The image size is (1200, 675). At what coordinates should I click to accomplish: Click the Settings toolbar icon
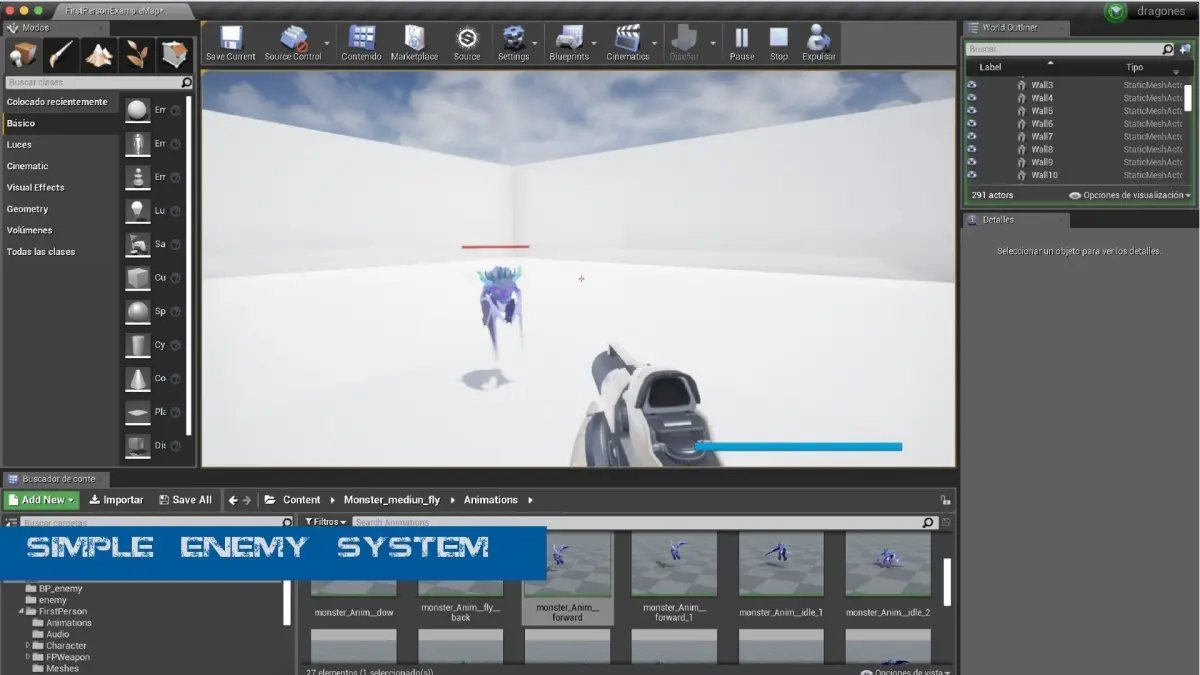(x=513, y=38)
